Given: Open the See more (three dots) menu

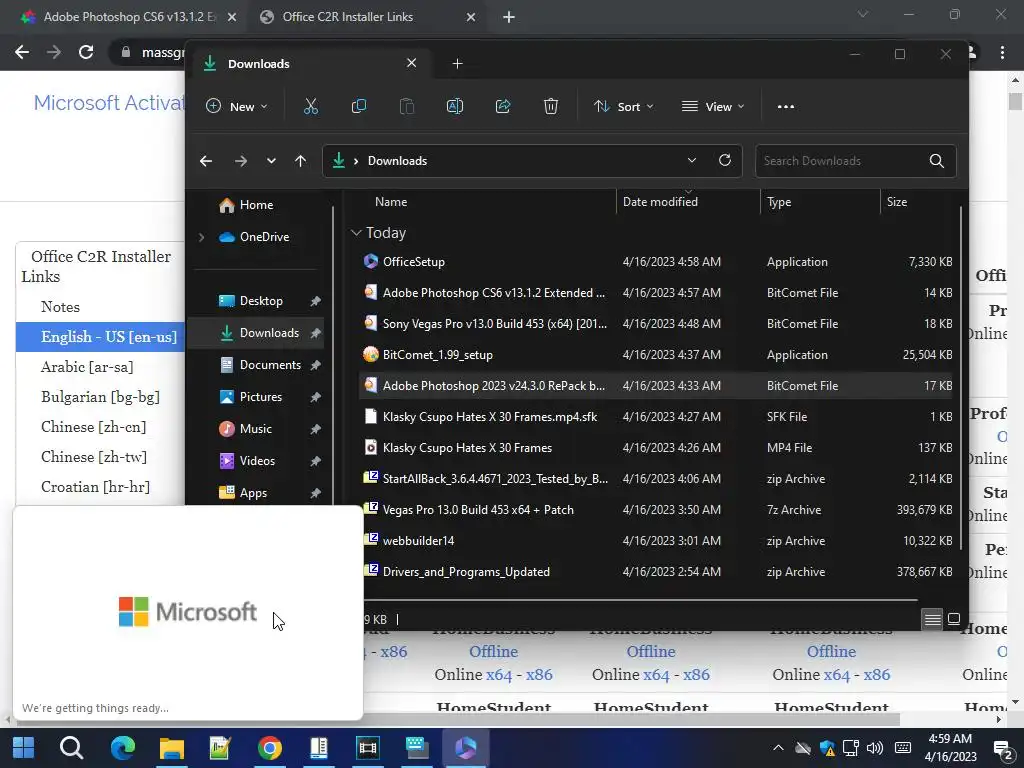Looking at the screenshot, I should (x=786, y=106).
